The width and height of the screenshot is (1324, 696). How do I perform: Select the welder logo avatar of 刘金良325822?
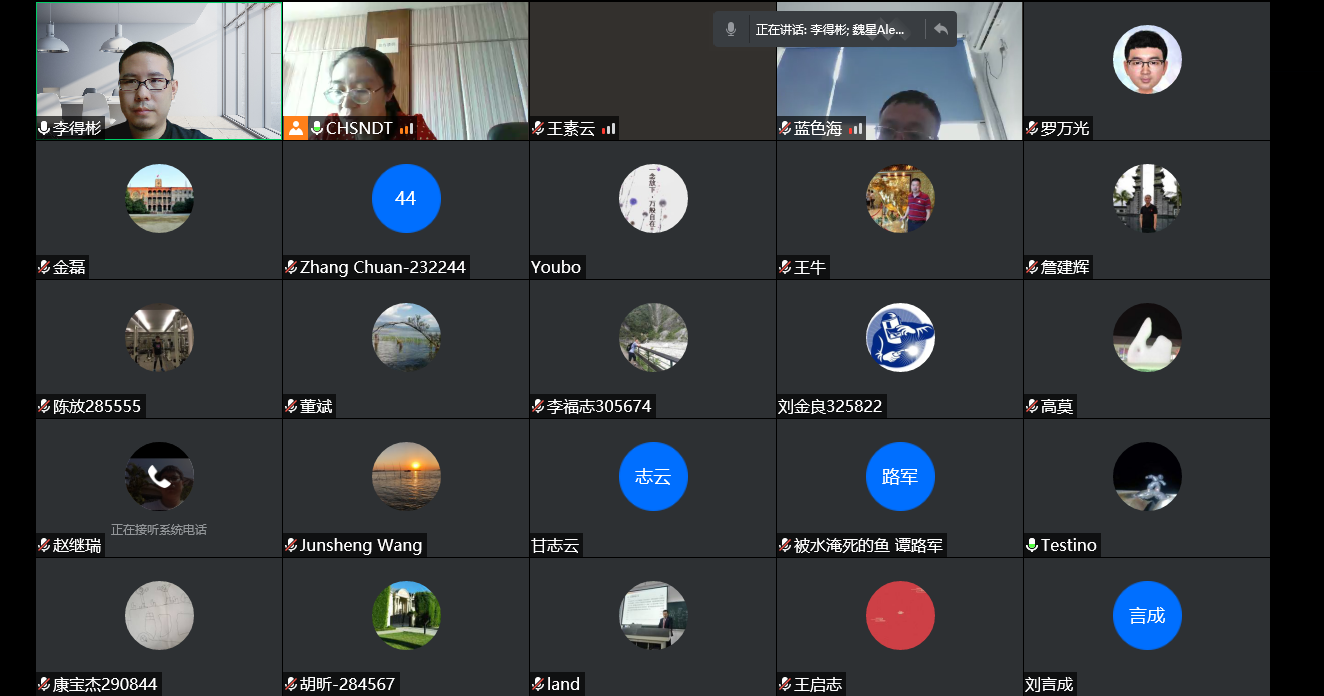[900, 337]
